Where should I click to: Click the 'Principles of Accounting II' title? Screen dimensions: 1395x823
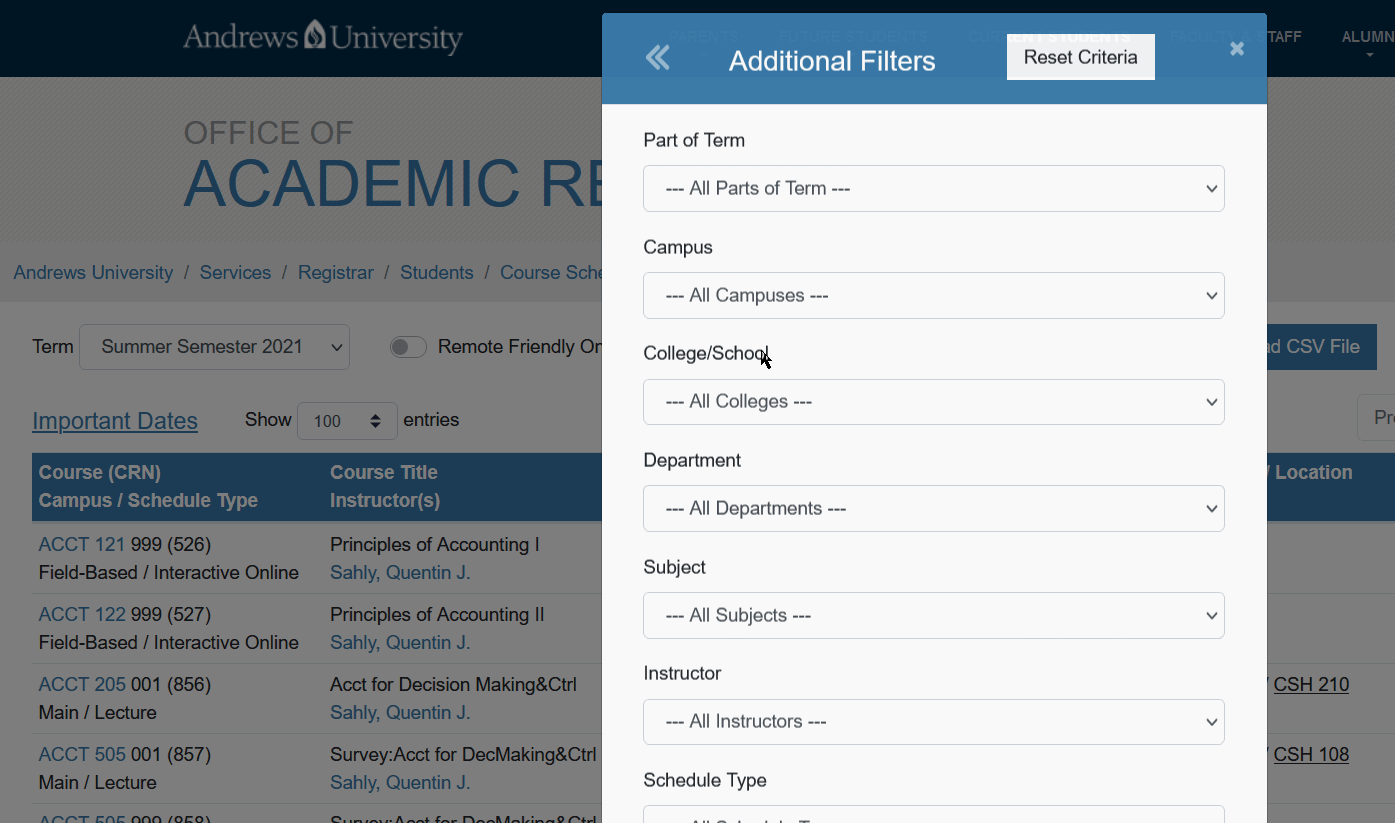[x=437, y=615]
